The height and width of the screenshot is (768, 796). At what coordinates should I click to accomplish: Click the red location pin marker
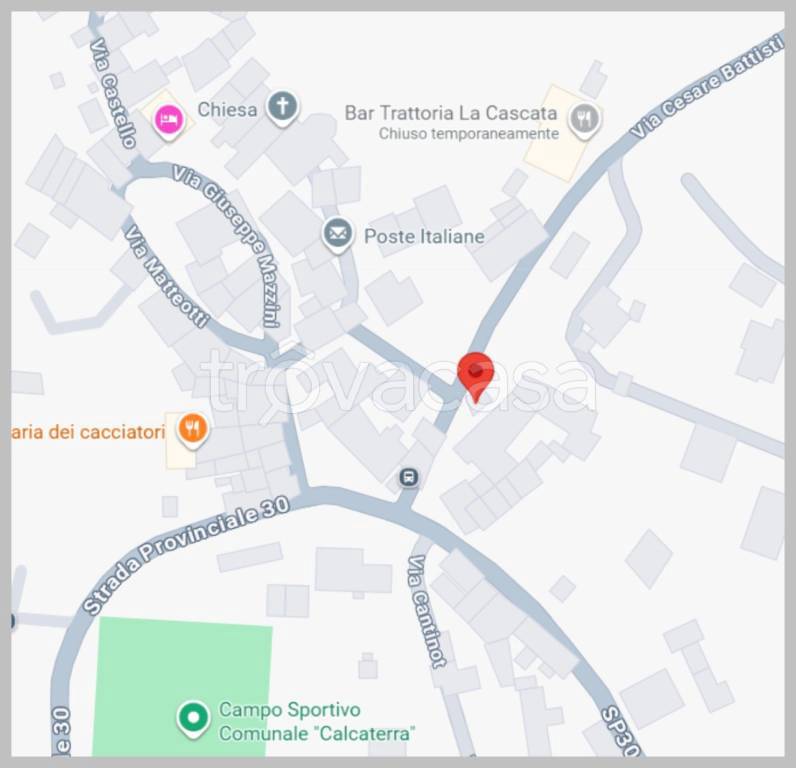pos(476,377)
